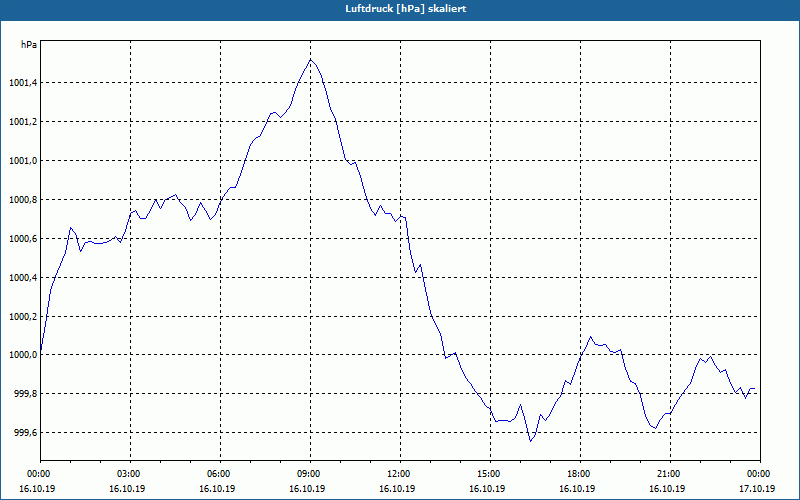Select the 1001,0 y-axis value
Image resolution: width=800 pixels, height=500 pixels.
point(23,161)
